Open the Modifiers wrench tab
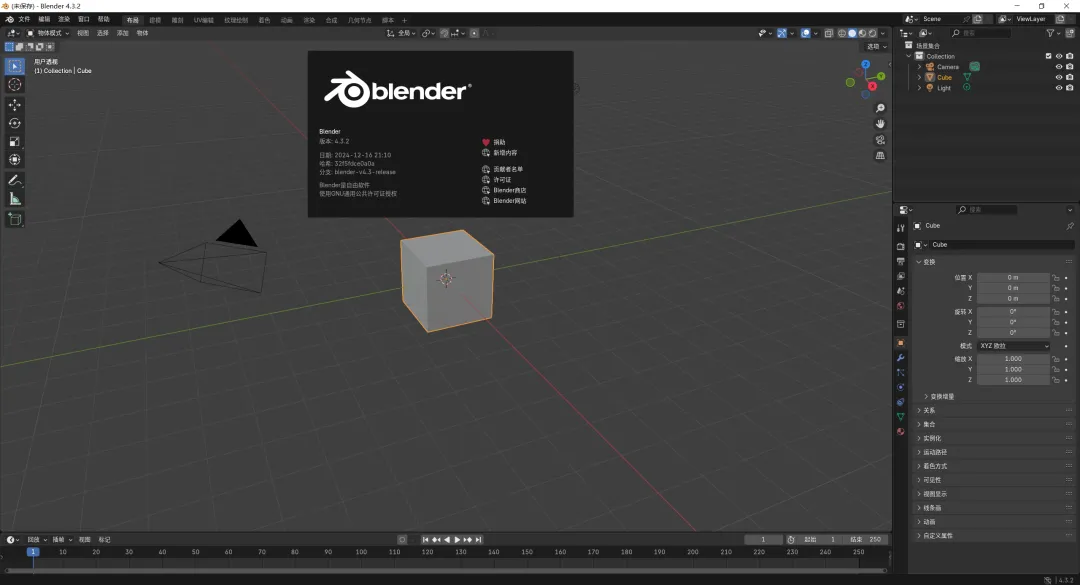Image resolution: width=1080 pixels, height=585 pixels. pos(901,358)
